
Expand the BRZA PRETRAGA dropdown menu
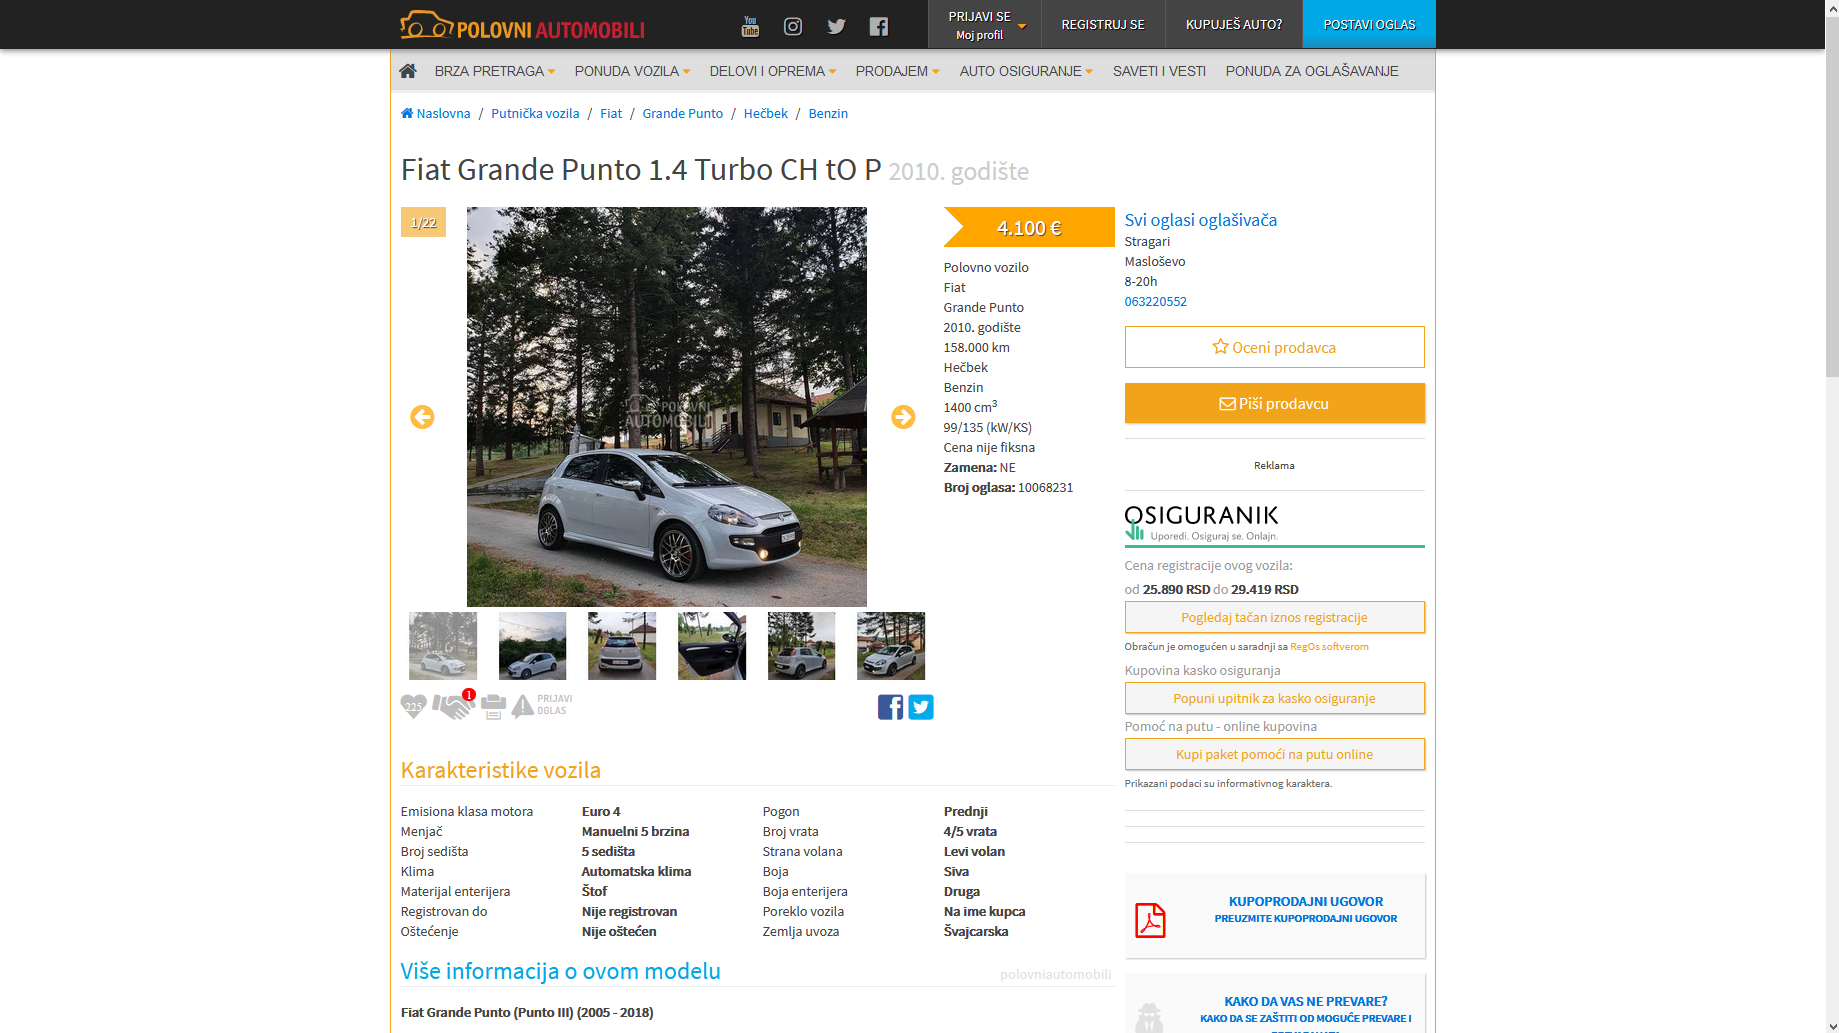494,71
